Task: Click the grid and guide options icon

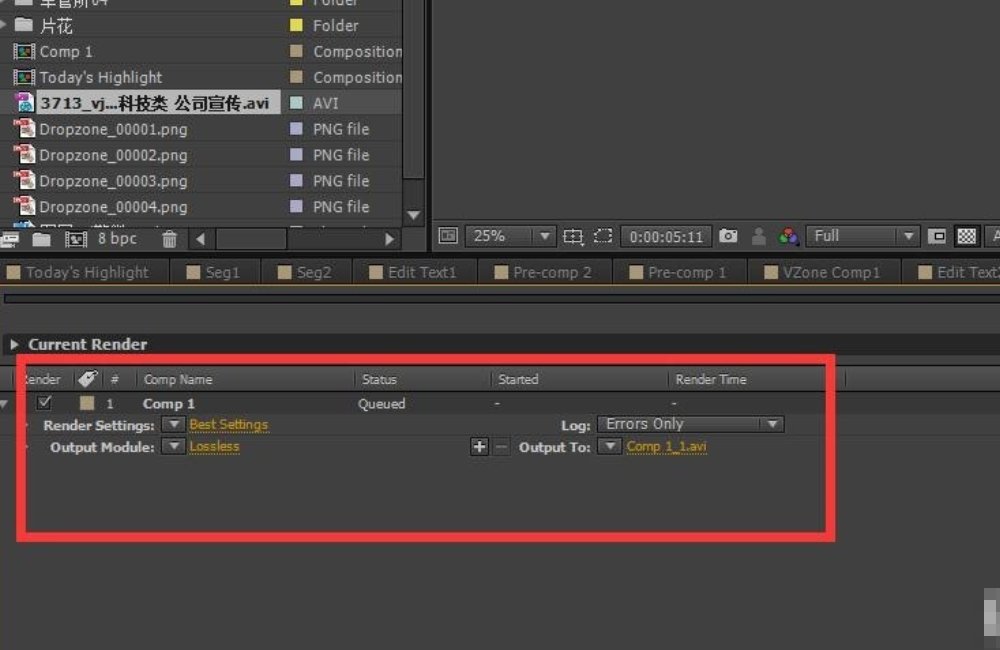Action: pyautogui.click(x=572, y=236)
